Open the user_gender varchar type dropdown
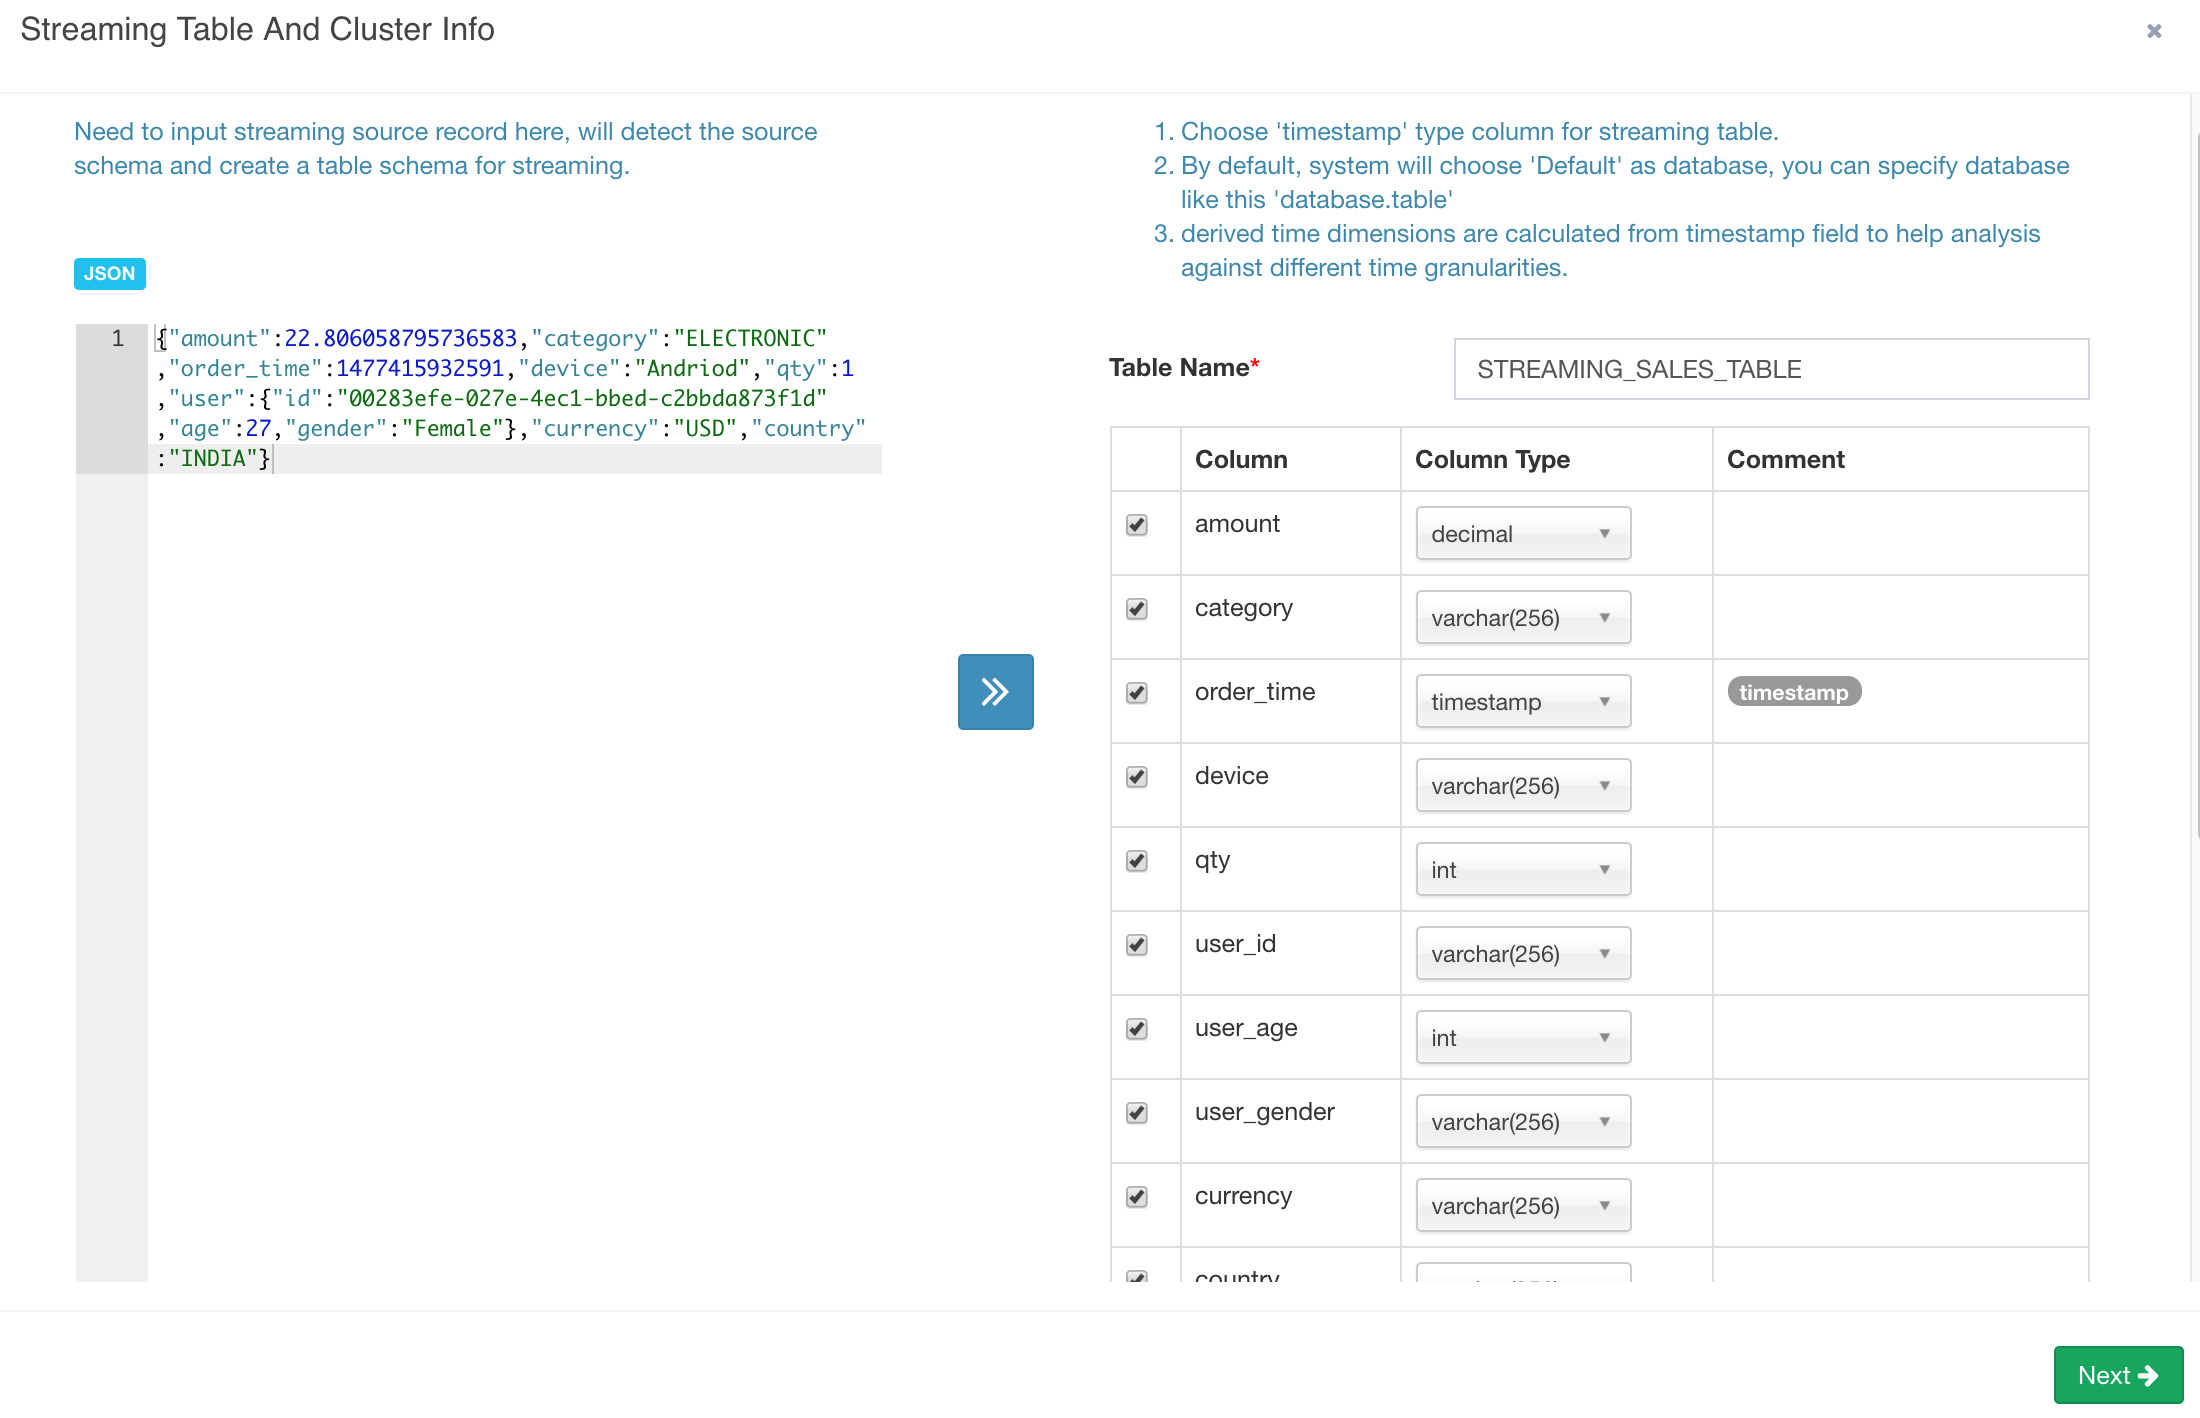 [1522, 1122]
